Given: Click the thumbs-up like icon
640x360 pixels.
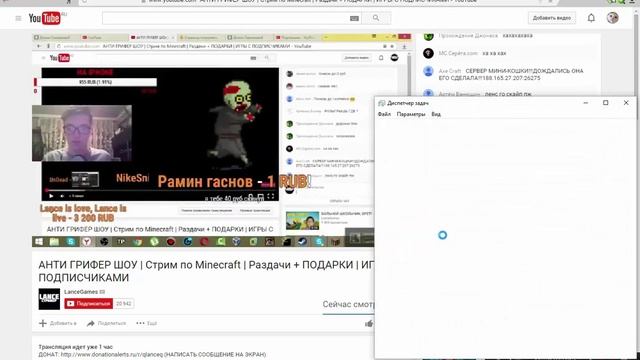Looking at the screenshot, I should coord(369,324).
